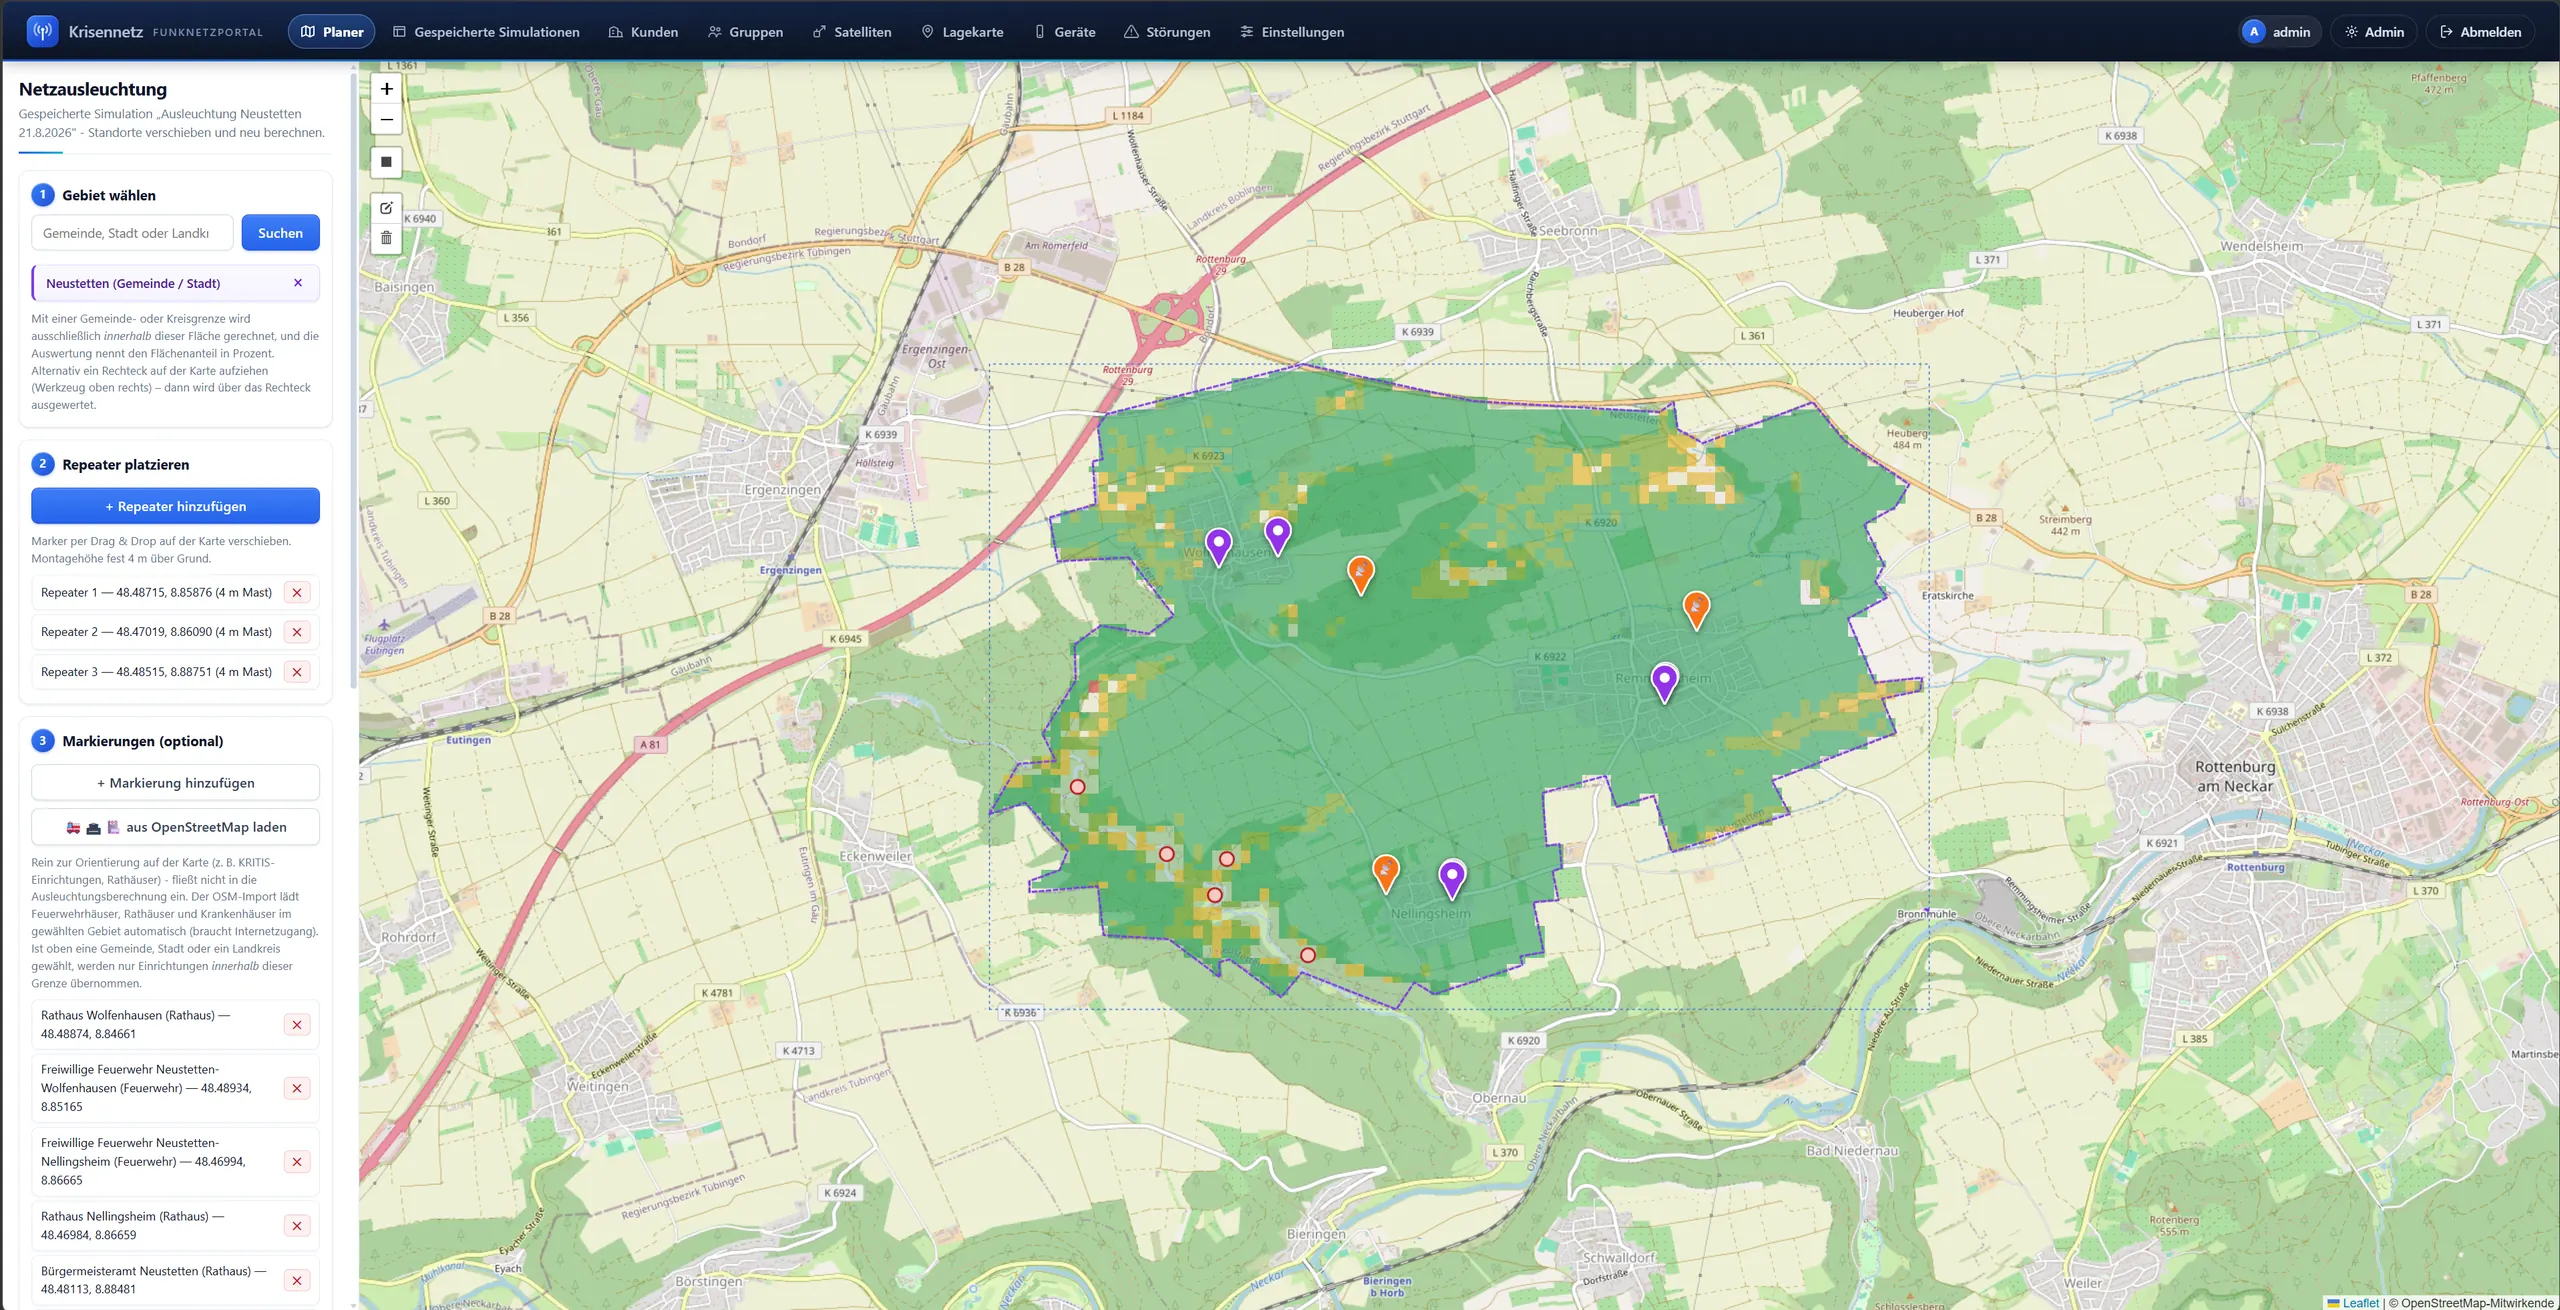Zoom in on the map
This screenshot has height=1310, width=2560.
(387, 89)
